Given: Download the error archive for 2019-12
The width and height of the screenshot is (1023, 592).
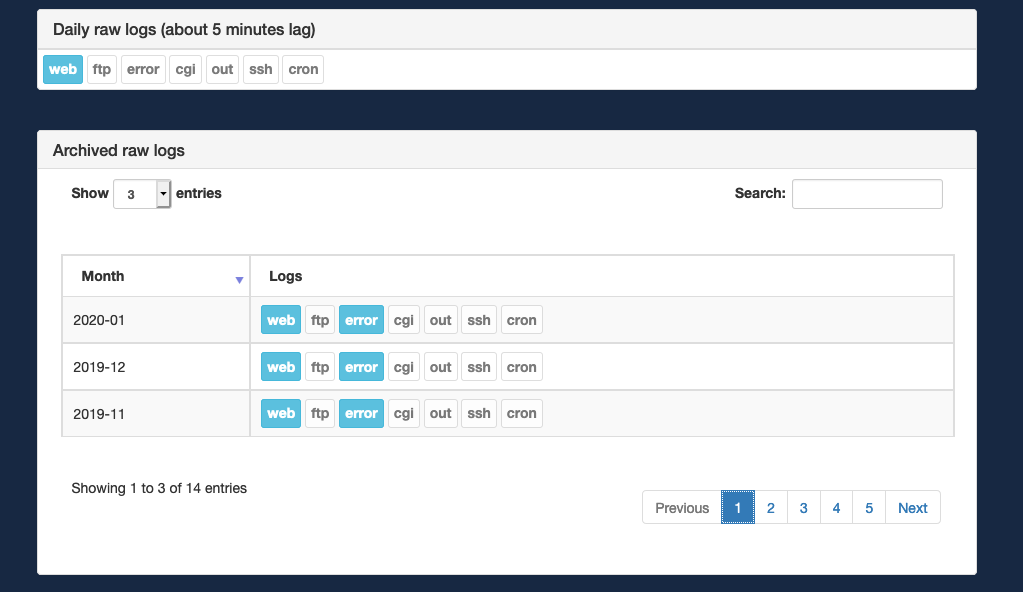Looking at the screenshot, I should tap(361, 366).
